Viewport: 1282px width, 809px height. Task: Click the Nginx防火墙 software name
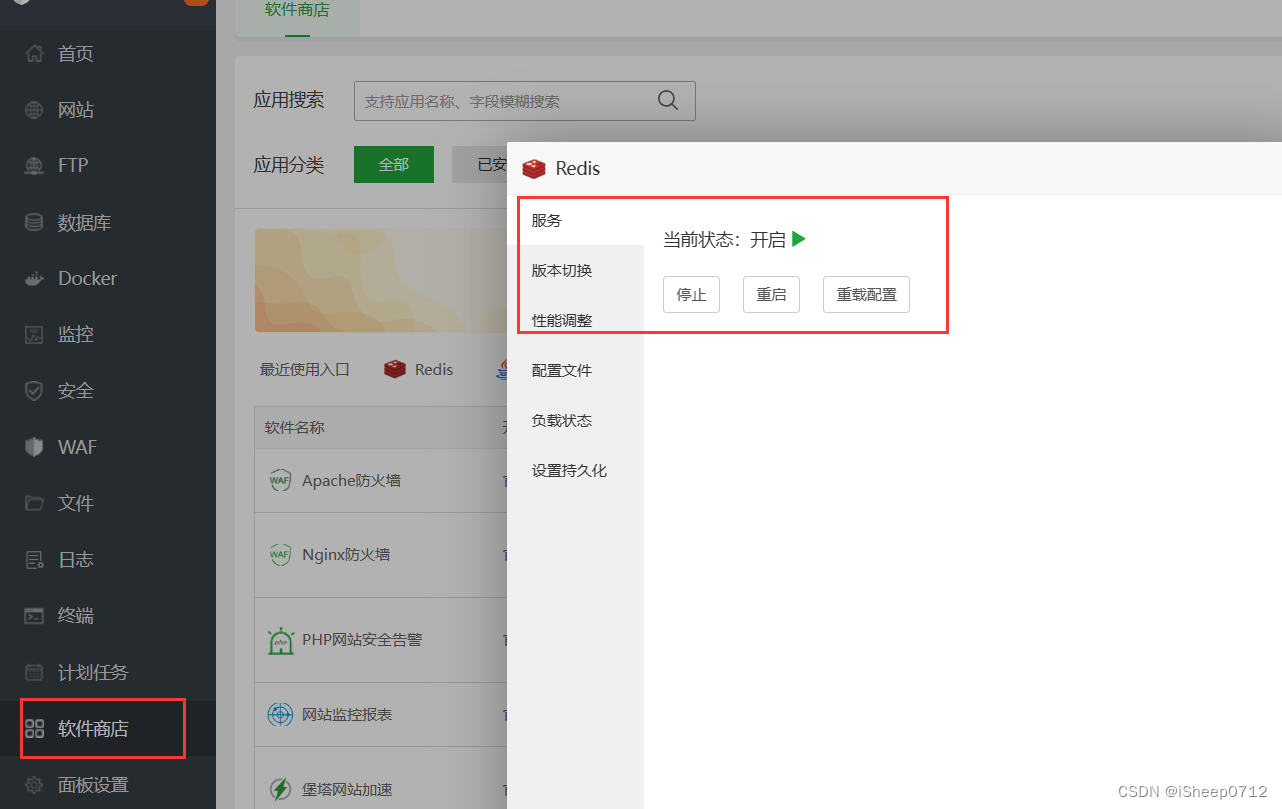click(x=346, y=554)
